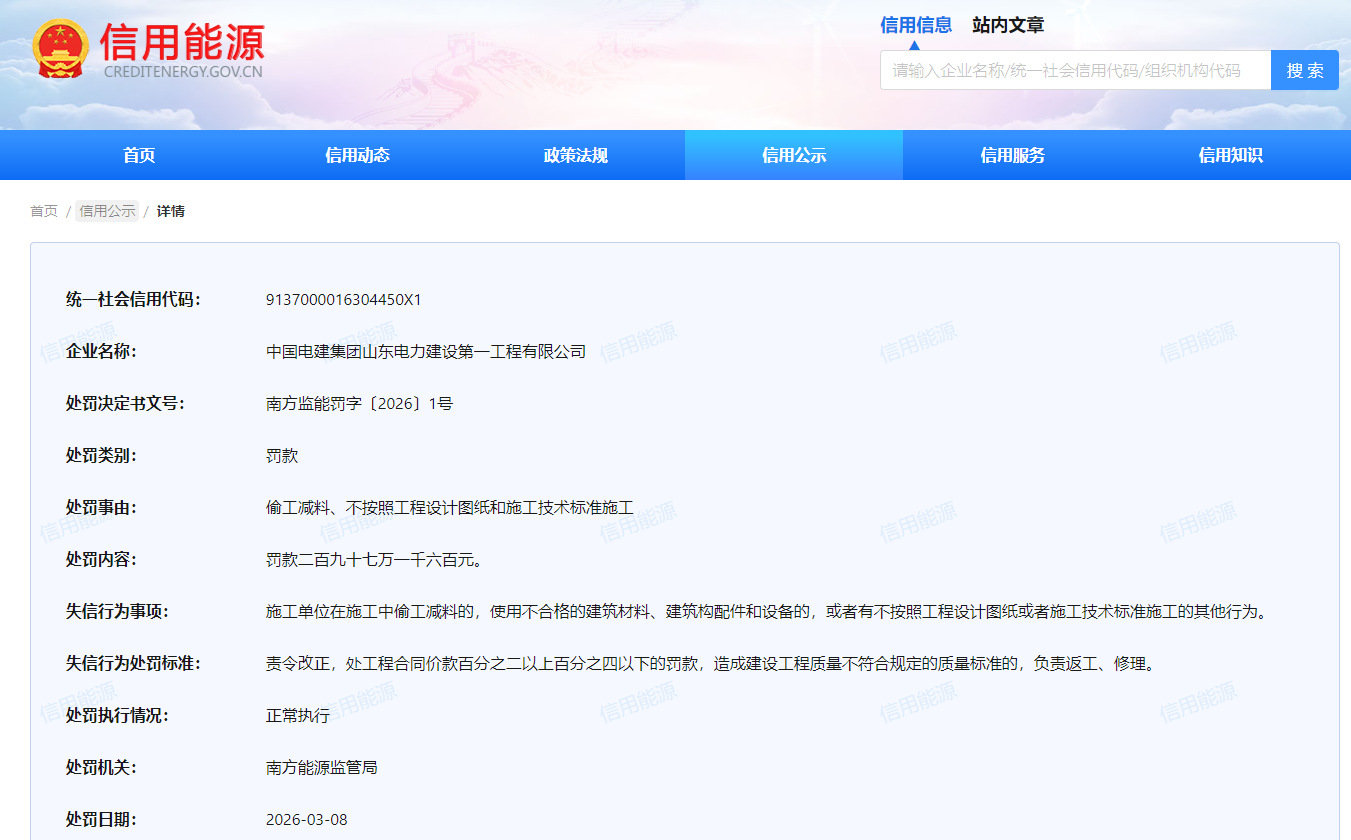
Task: Click the national emblem logo icon
Action: tap(60, 48)
